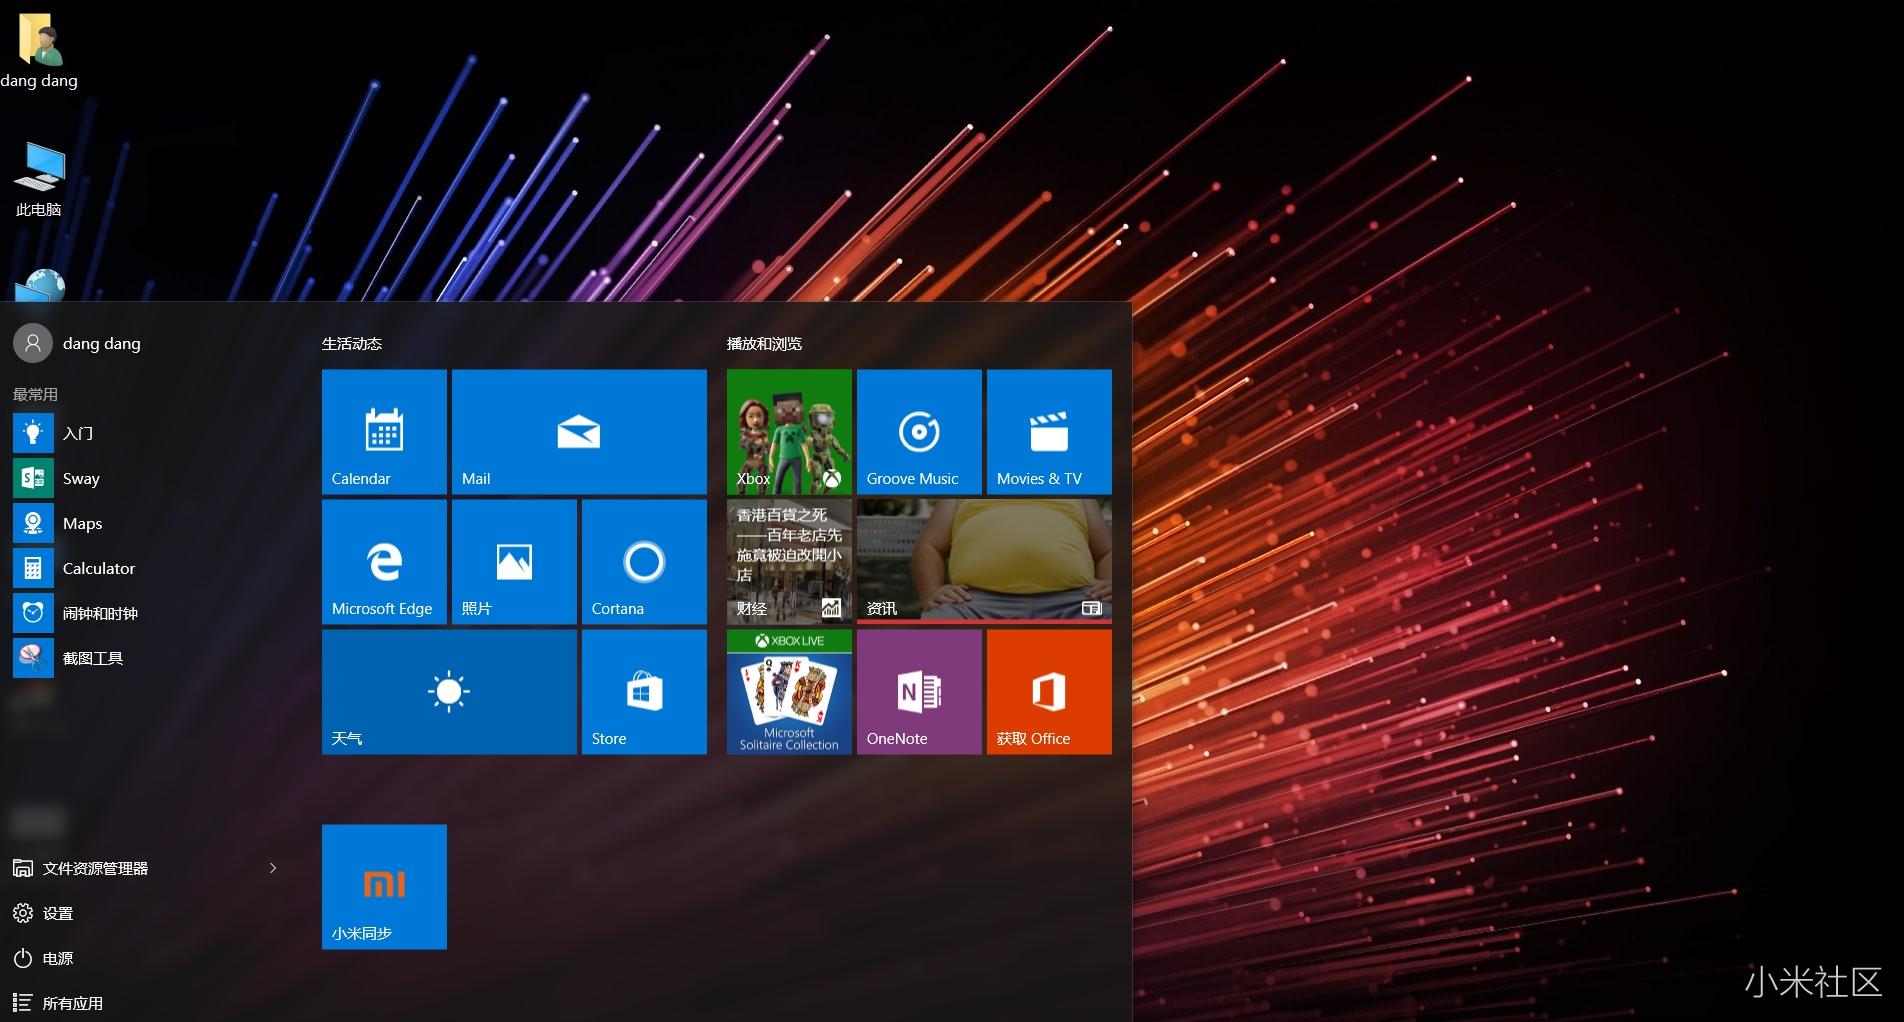This screenshot has width=1904, height=1022.
Task: Open the Cortana tile
Action: click(x=644, y=562)
